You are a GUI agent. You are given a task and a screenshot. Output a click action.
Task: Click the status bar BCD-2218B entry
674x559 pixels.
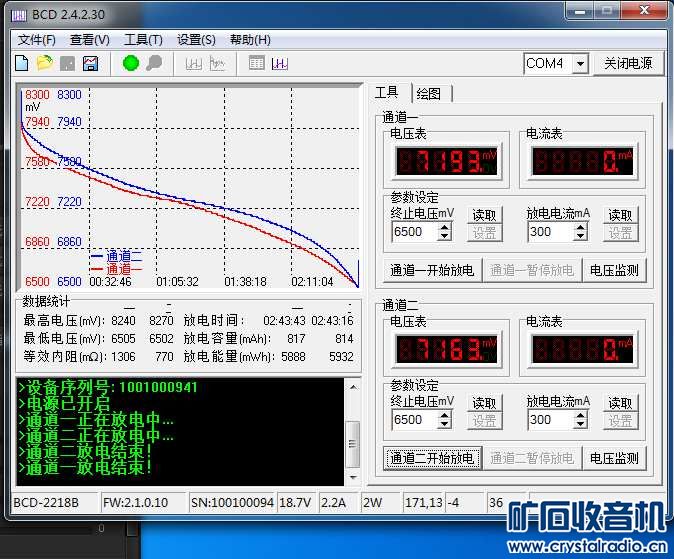click(55, 502)
